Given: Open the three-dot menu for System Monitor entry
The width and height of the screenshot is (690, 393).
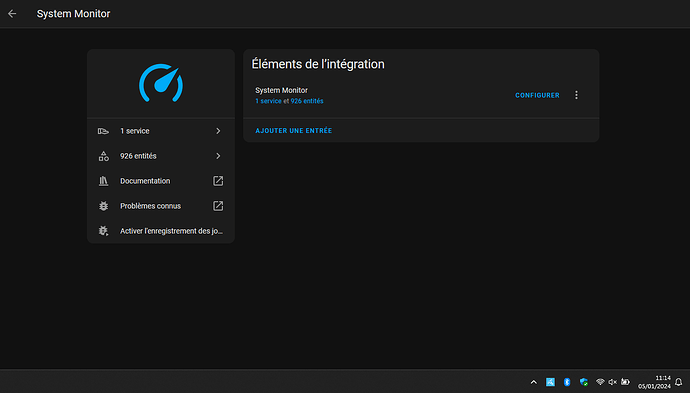Looking at the screenshot, I should click(x=576, y=95).
